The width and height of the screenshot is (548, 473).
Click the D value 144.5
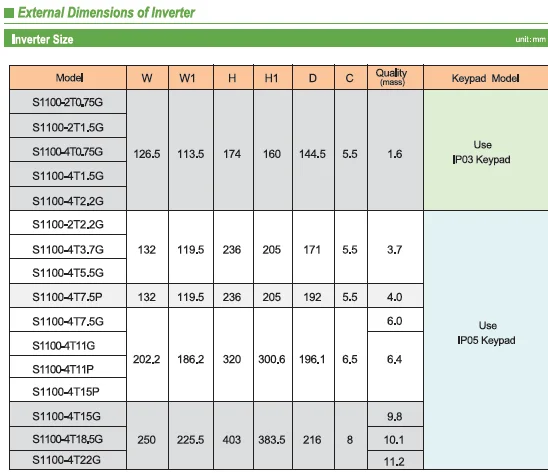coord(312,154)
